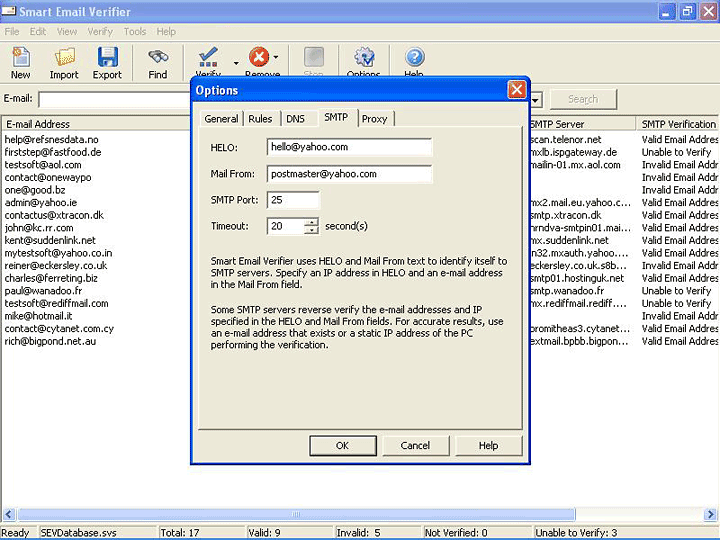Image resolution: width=720 pixels, height=540 pixels.
Task: Open Help using the question mark icon
Action: coord(414,58)
